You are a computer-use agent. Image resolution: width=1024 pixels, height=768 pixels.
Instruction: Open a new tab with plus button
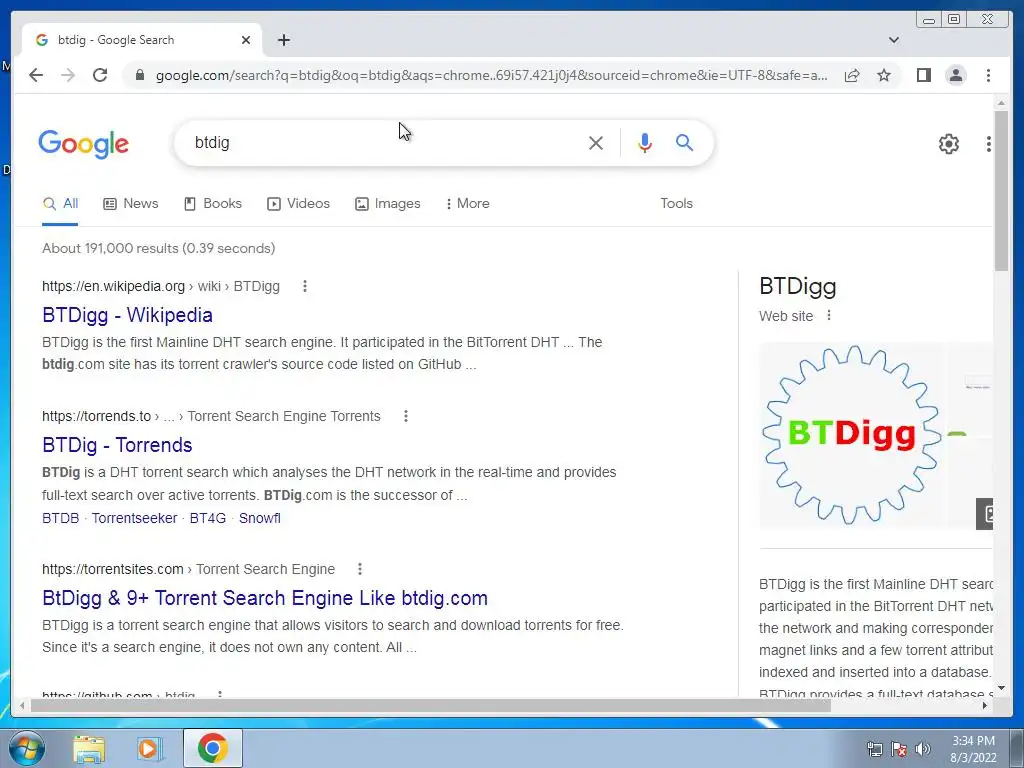[x=283, y=40]
